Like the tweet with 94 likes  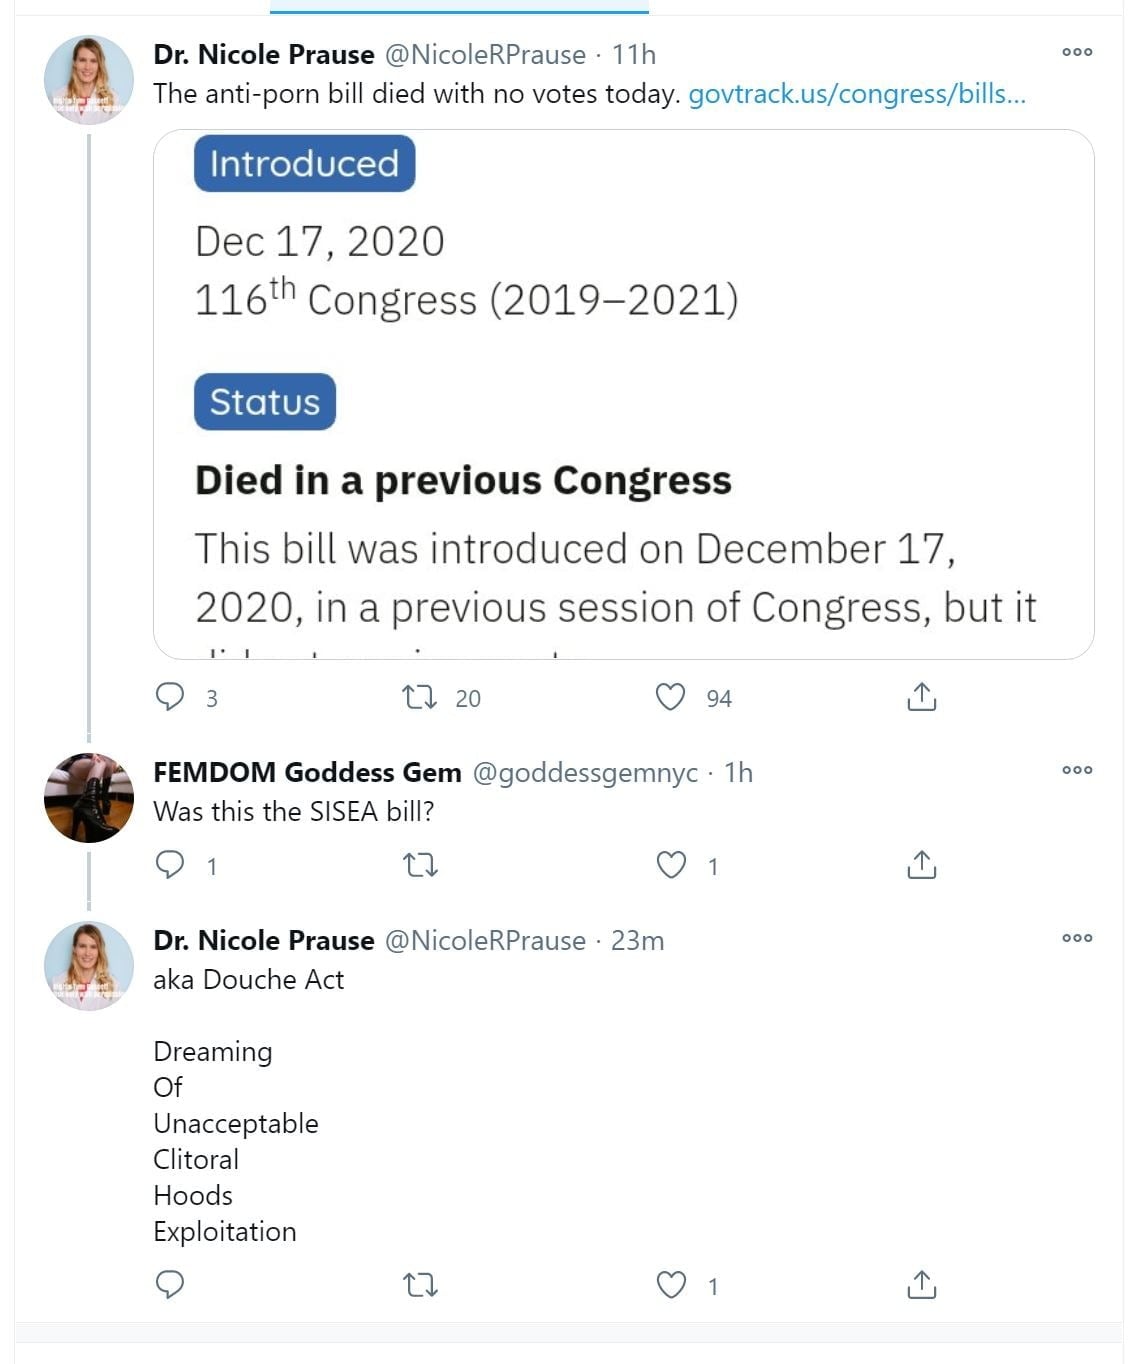click(670, 696)
